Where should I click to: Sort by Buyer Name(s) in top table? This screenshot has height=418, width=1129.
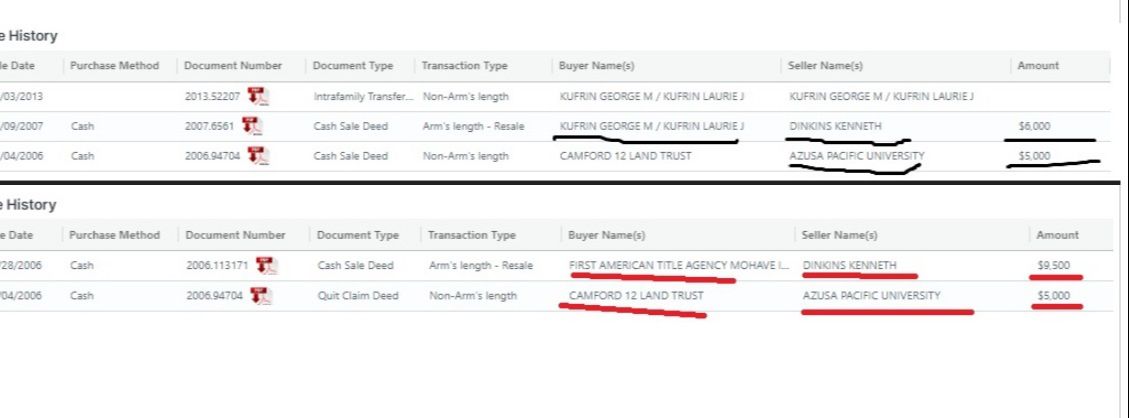(593, 66)
